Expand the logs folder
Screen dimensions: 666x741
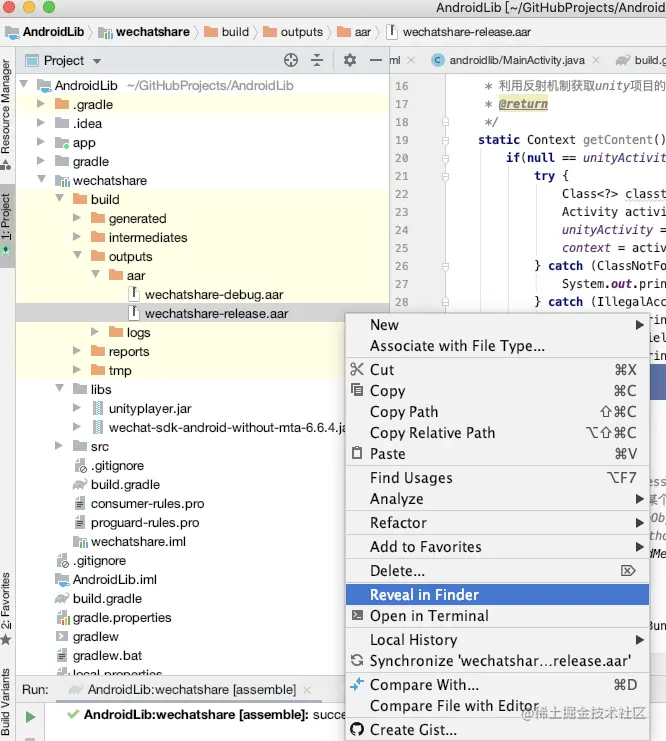[x=95, y=331]
